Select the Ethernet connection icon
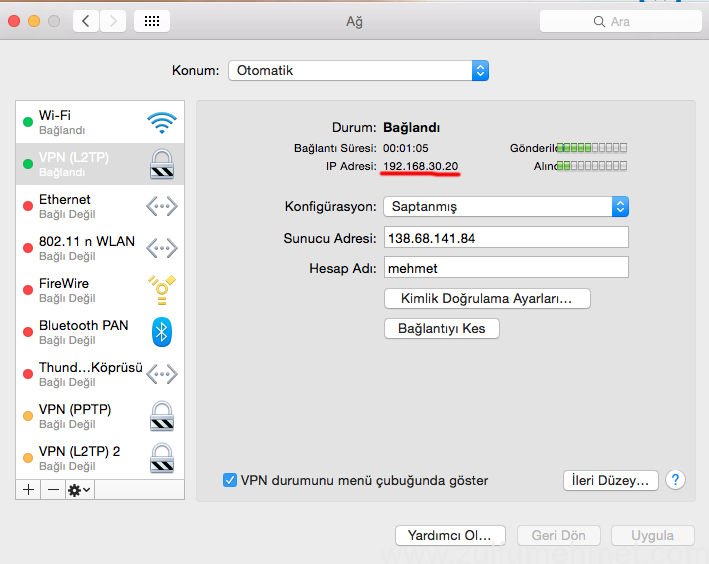The width and height of the screenshot is (709, 564). pos(161,206)
